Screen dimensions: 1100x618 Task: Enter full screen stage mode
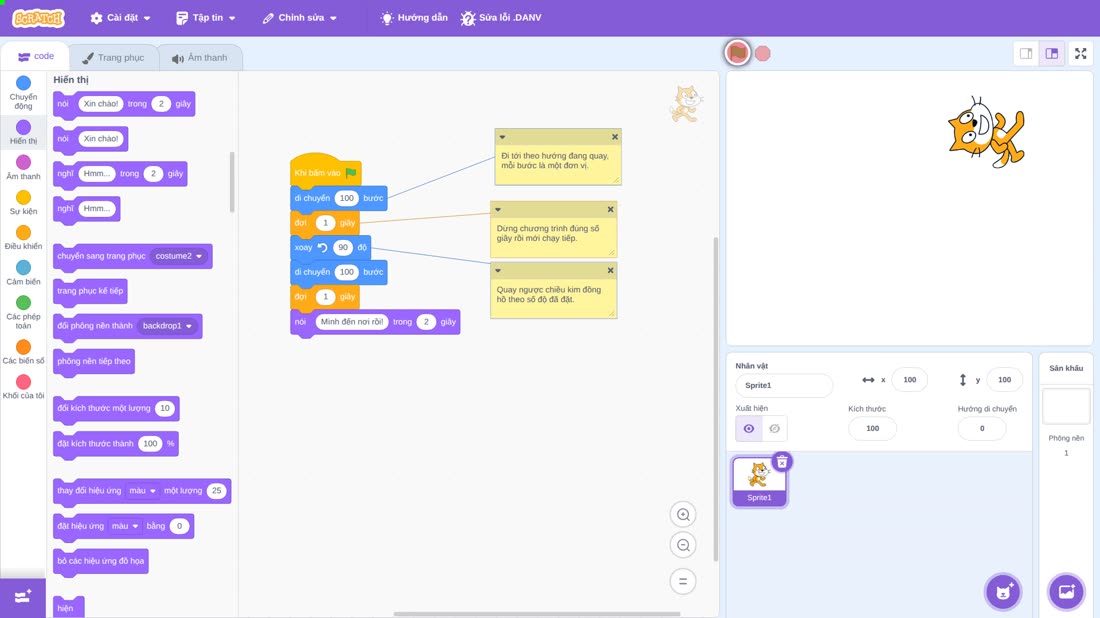tap(1080, 53)
